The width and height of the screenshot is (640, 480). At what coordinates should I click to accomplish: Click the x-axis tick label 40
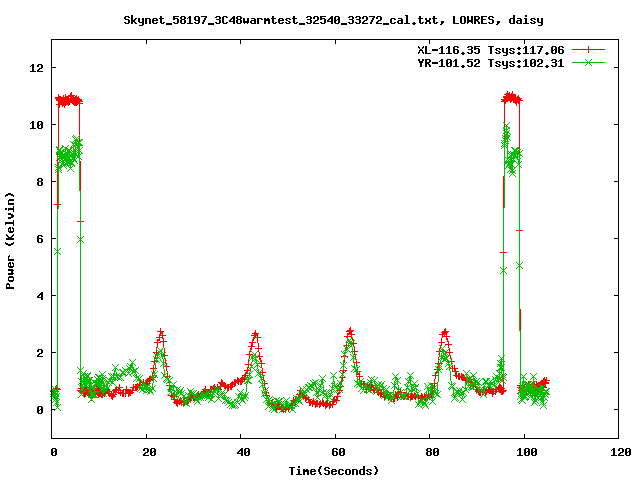point(243,452)
